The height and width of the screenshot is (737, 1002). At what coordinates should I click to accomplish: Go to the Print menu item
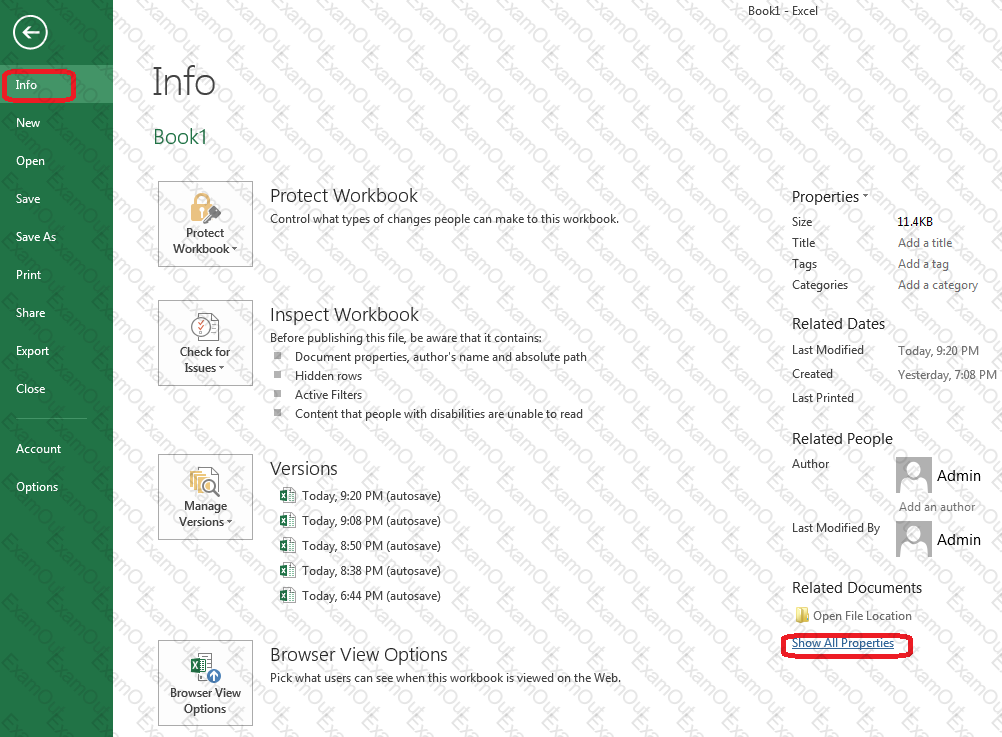click(28, 275)
